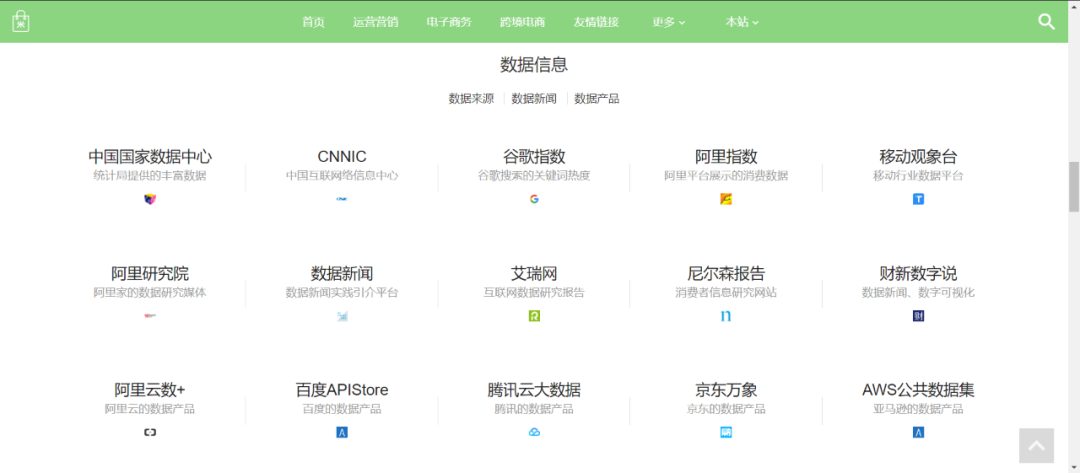This screenshot has height=473, width=1080.
Task: Click description text 腾讯的数据产品
Action: [x=534, y=409]
